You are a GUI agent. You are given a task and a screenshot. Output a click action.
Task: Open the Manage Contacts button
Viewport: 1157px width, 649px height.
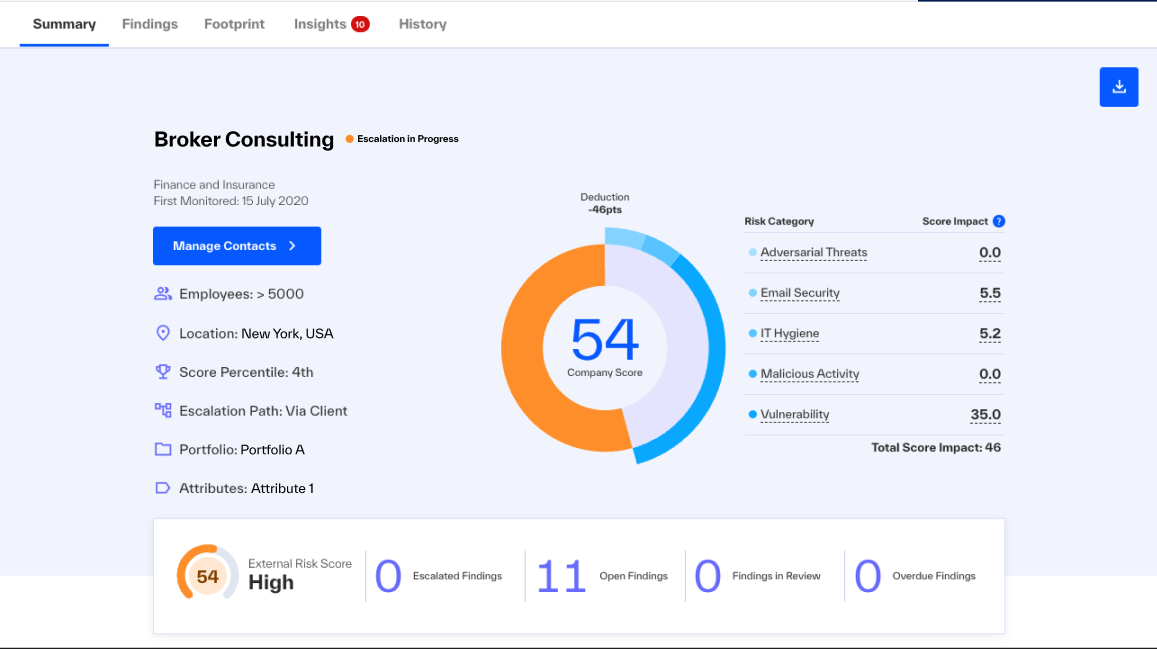click(x=237, y=246)
